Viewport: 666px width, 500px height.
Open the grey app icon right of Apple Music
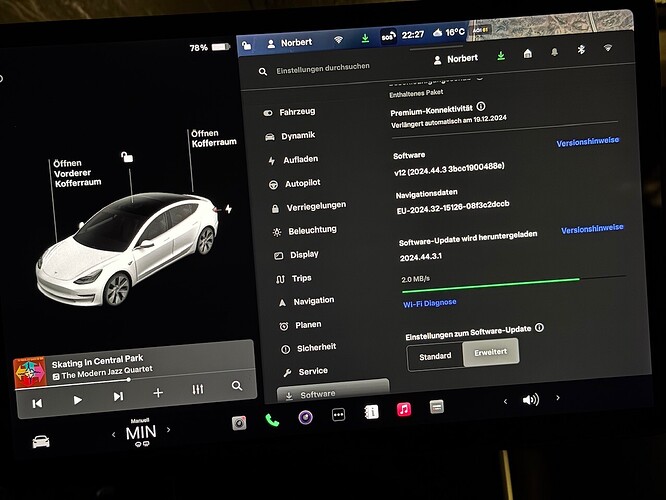[437, 407]
